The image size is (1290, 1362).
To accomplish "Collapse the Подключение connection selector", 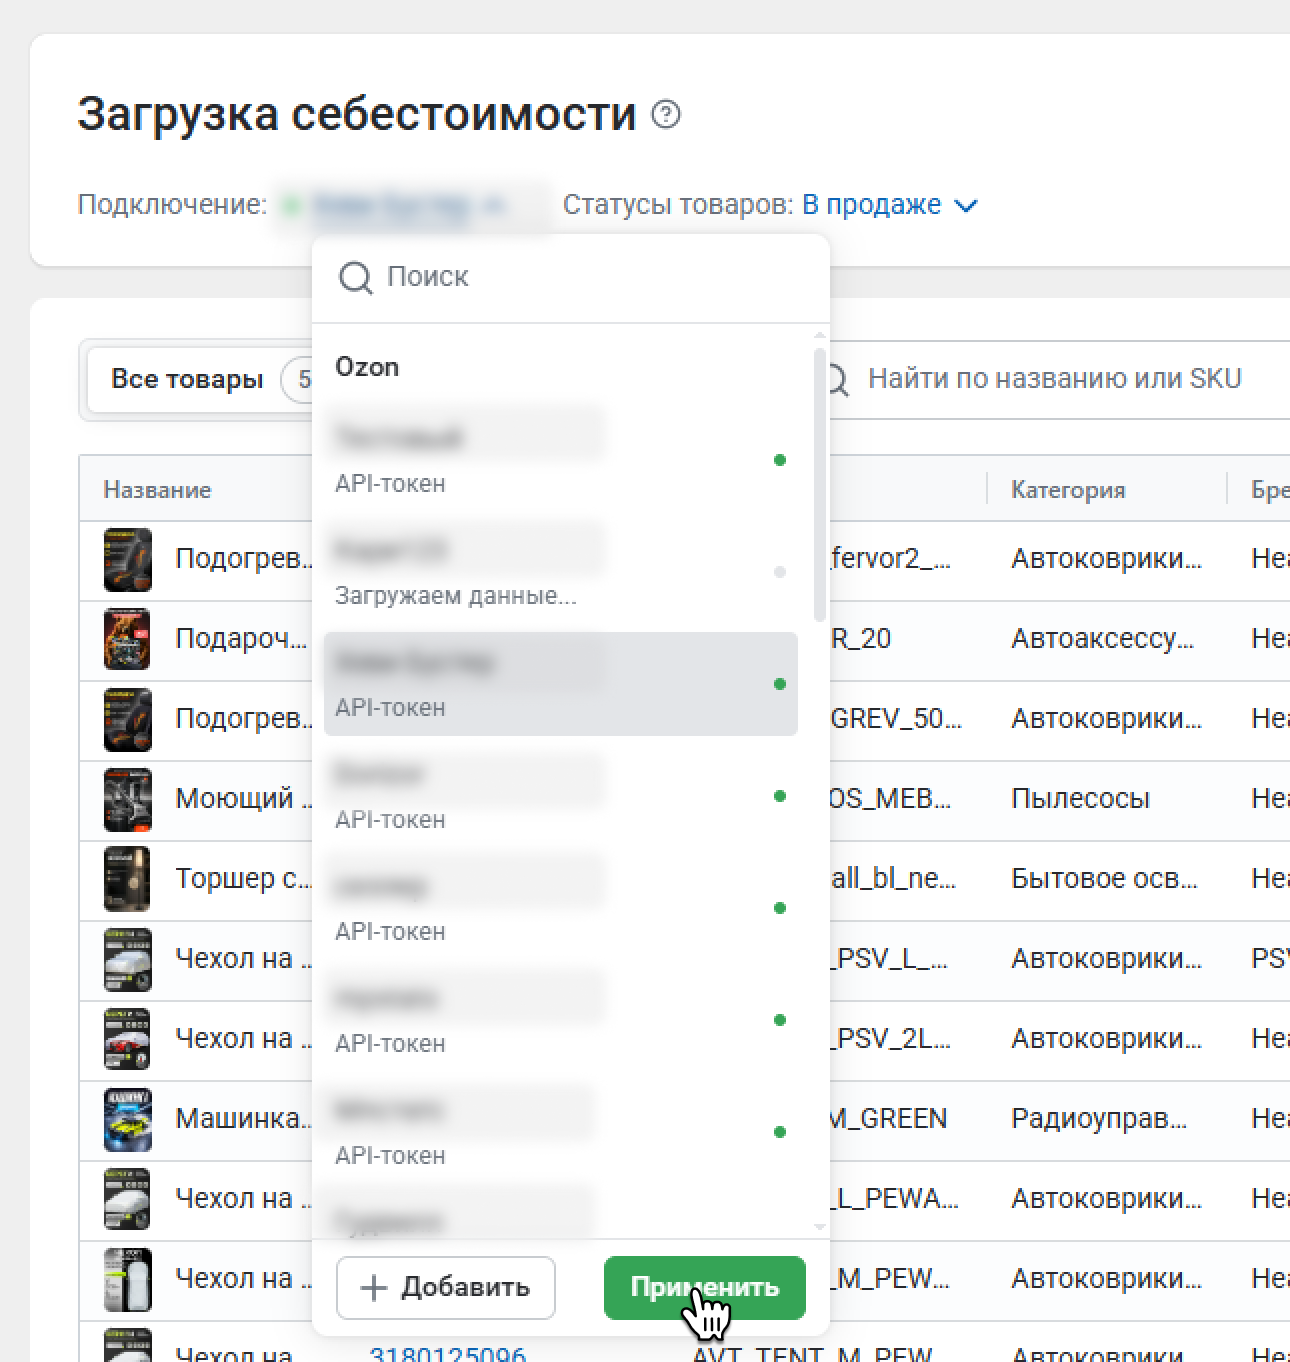I will pyautogui.click(x=408, y=206).
